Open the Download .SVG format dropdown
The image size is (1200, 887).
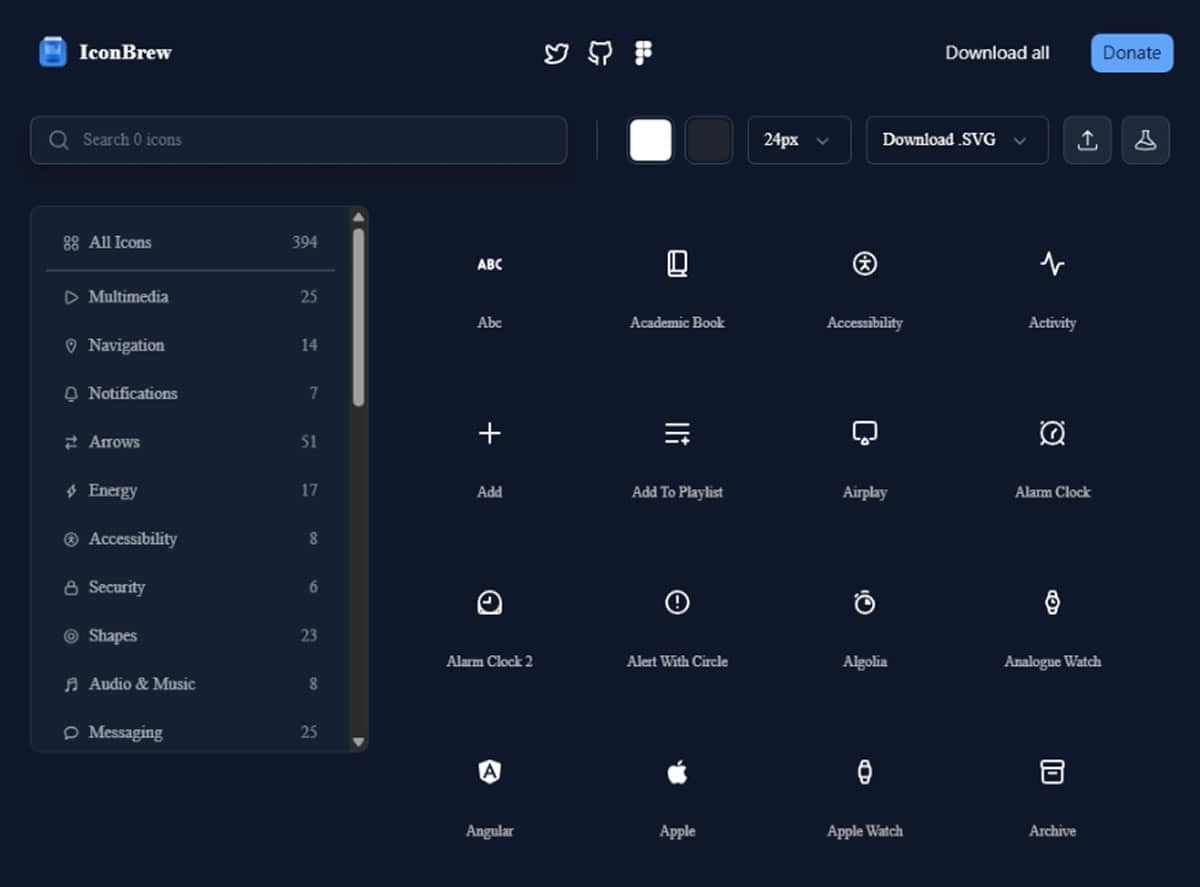(x=956, y=140)
